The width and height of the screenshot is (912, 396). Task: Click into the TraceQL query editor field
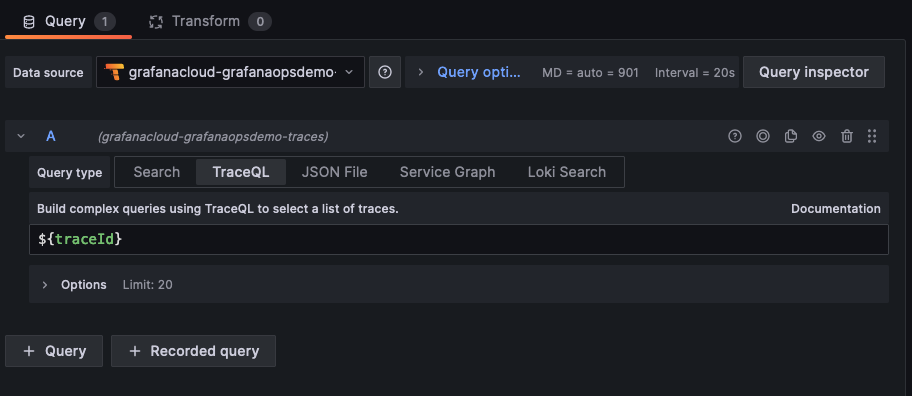pyautogui.click(x=459, y=240)
